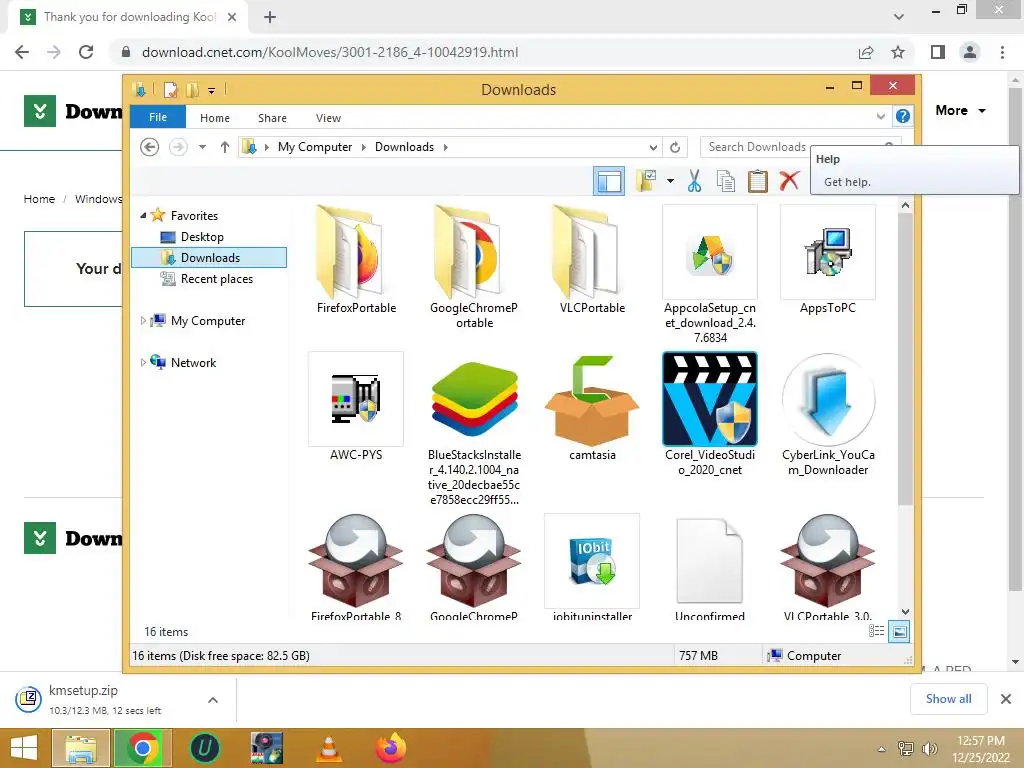This screenshot has width=1024, height=768.
Task: Select the AWC-PYS file icon
Action: click(355, 399)
